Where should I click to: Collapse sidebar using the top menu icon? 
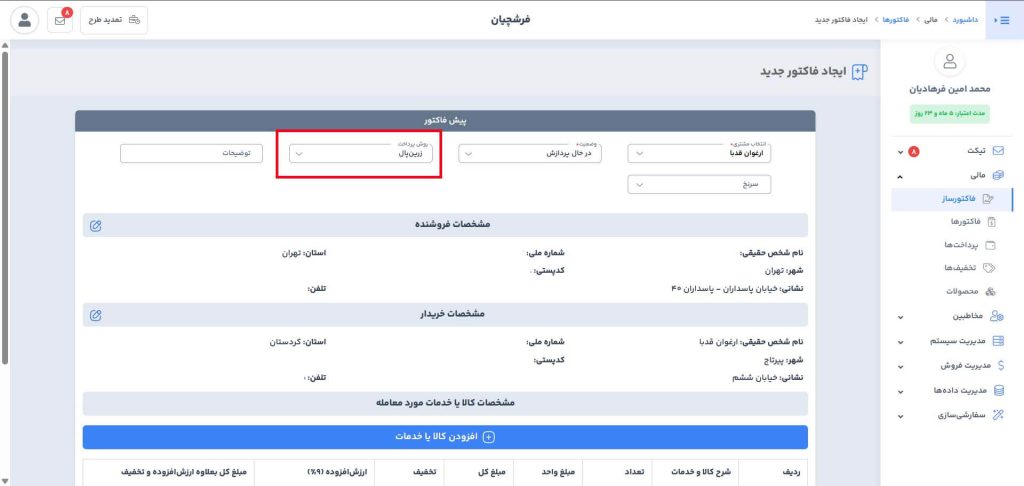[x=997, y=20]
